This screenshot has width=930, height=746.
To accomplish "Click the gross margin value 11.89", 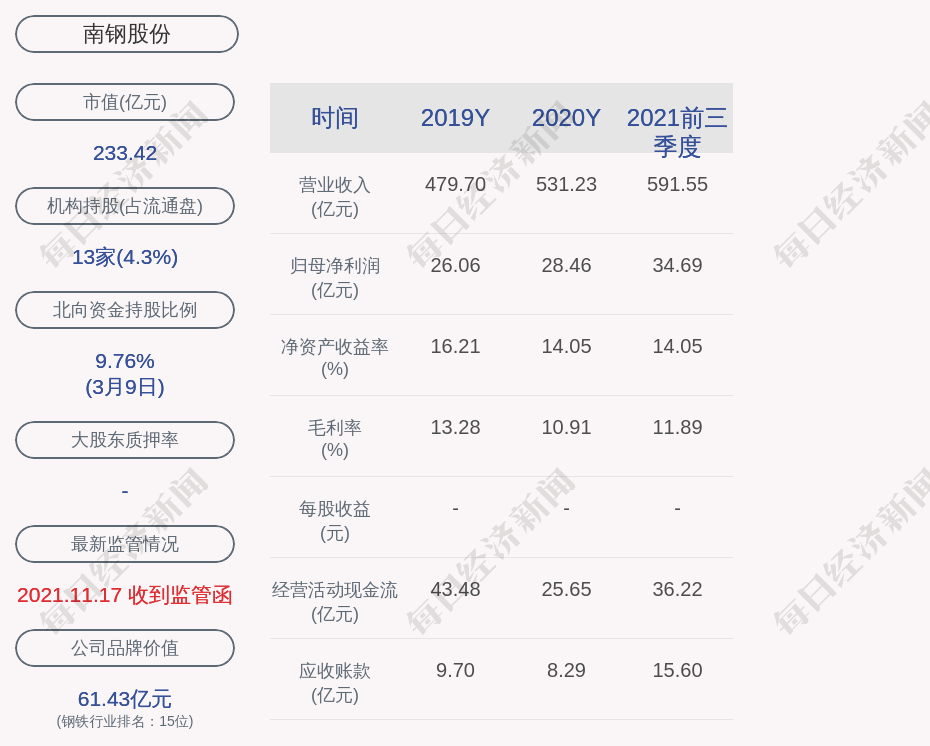I will point(677,427).
